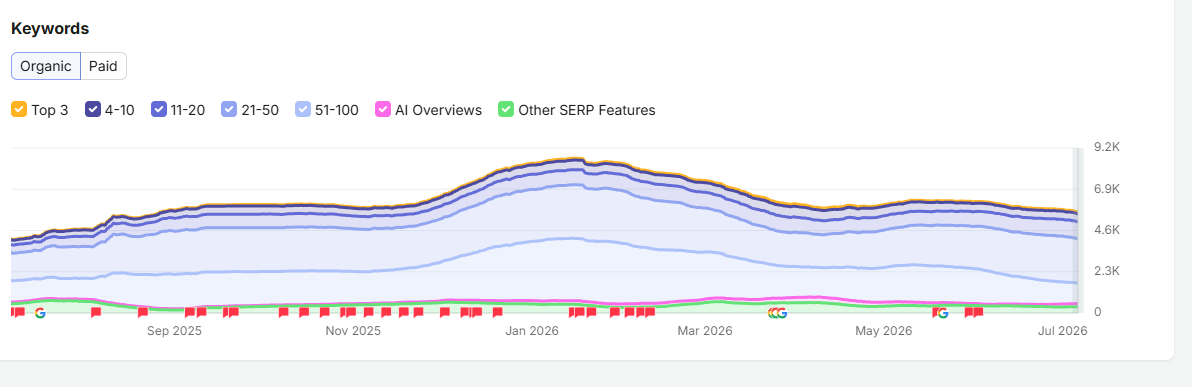Hide the 51-100 positions series
Image resolution: width=1192 pixels, height=387 pixels.
coord(303,109)
